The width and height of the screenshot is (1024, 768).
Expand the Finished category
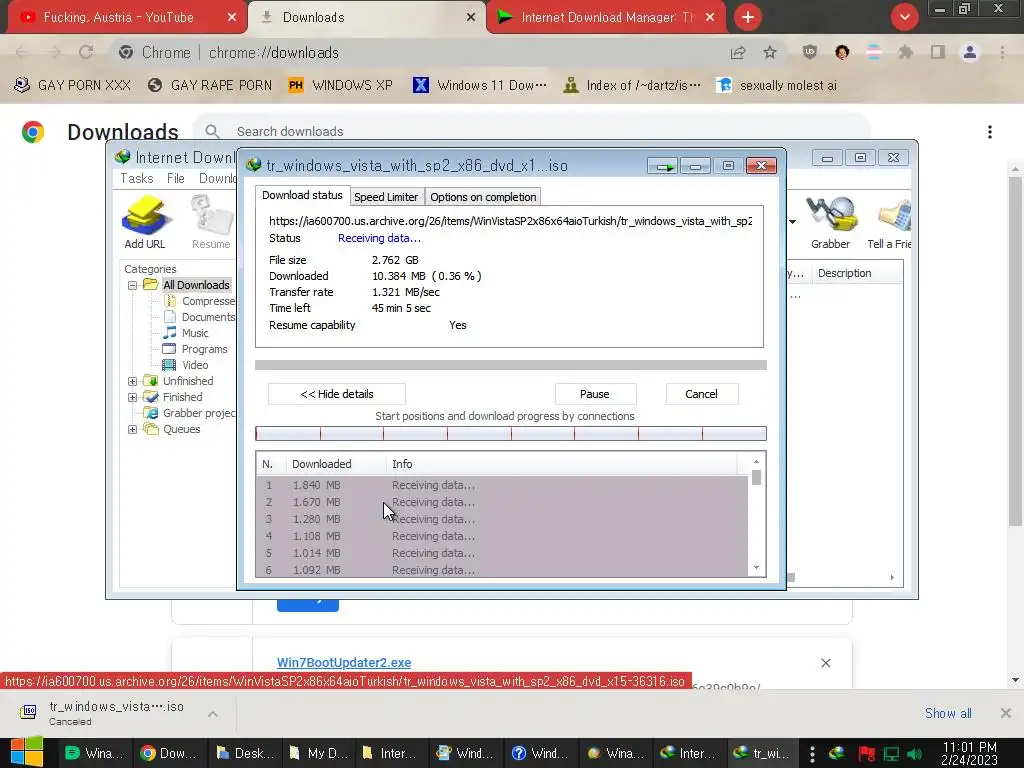(133, 397)
